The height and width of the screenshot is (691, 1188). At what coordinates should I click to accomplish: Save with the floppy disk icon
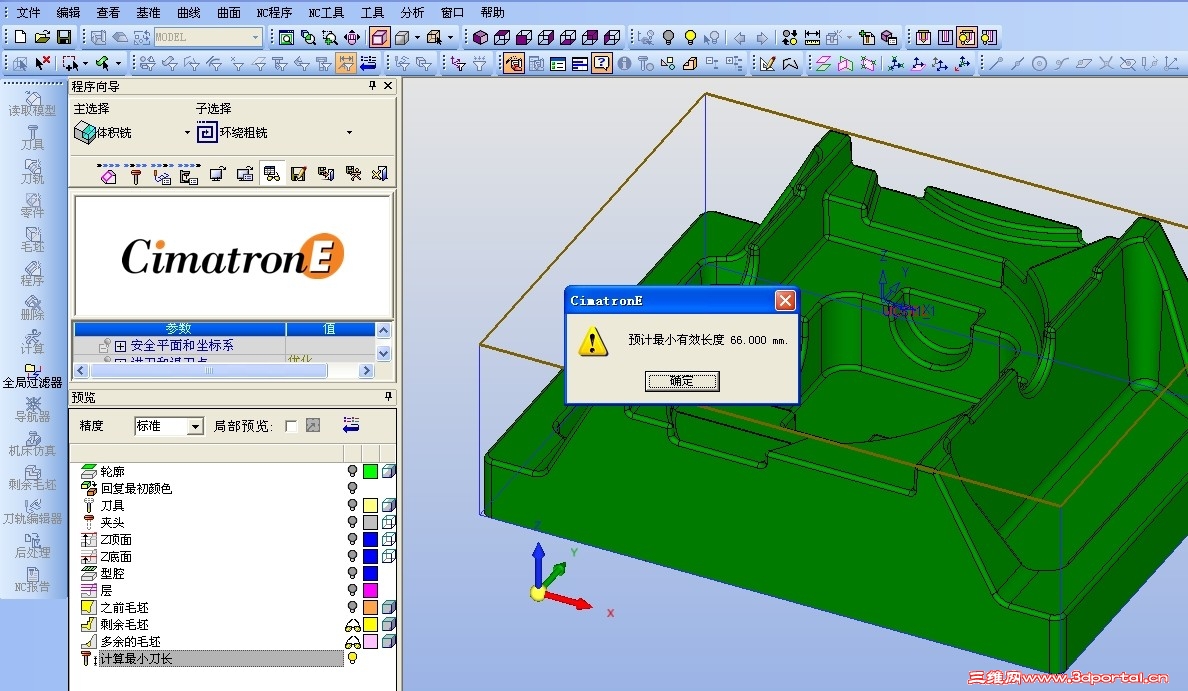[x=64, y=37]
